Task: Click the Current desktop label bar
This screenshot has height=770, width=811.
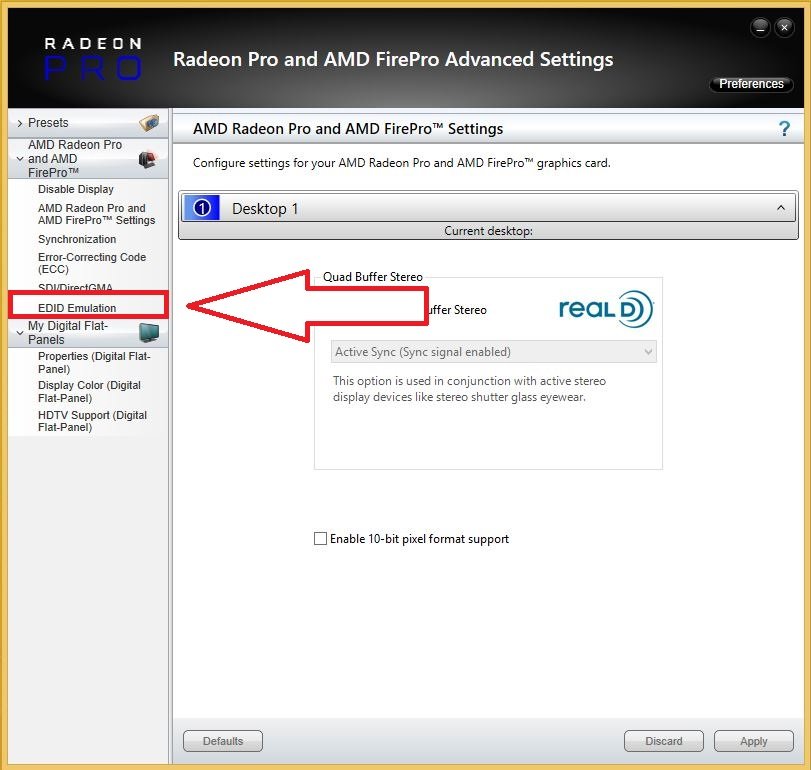Action: click(x=488, y=231)
